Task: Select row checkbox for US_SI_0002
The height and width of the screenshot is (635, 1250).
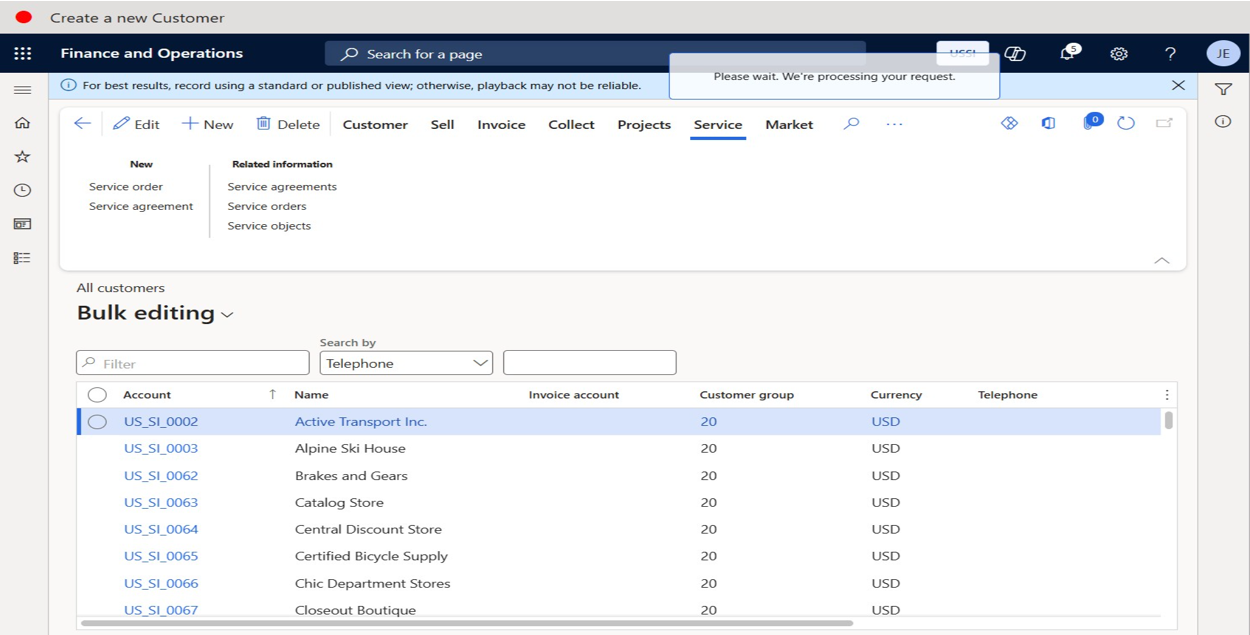Action: point(97,422)
